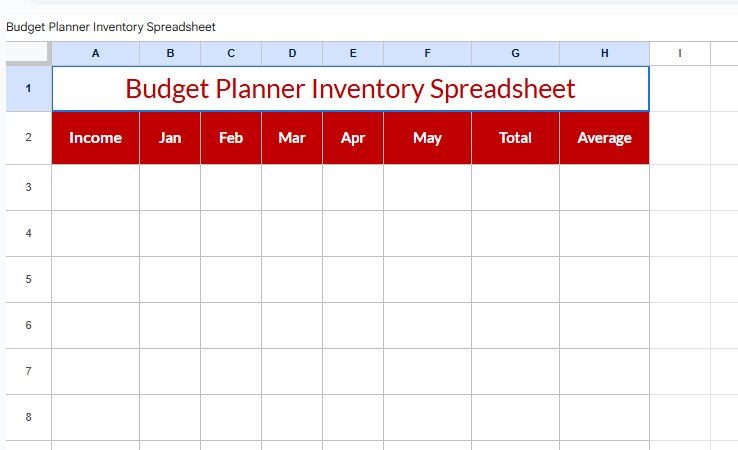Click the empty cell below Total

click(515, 187)
